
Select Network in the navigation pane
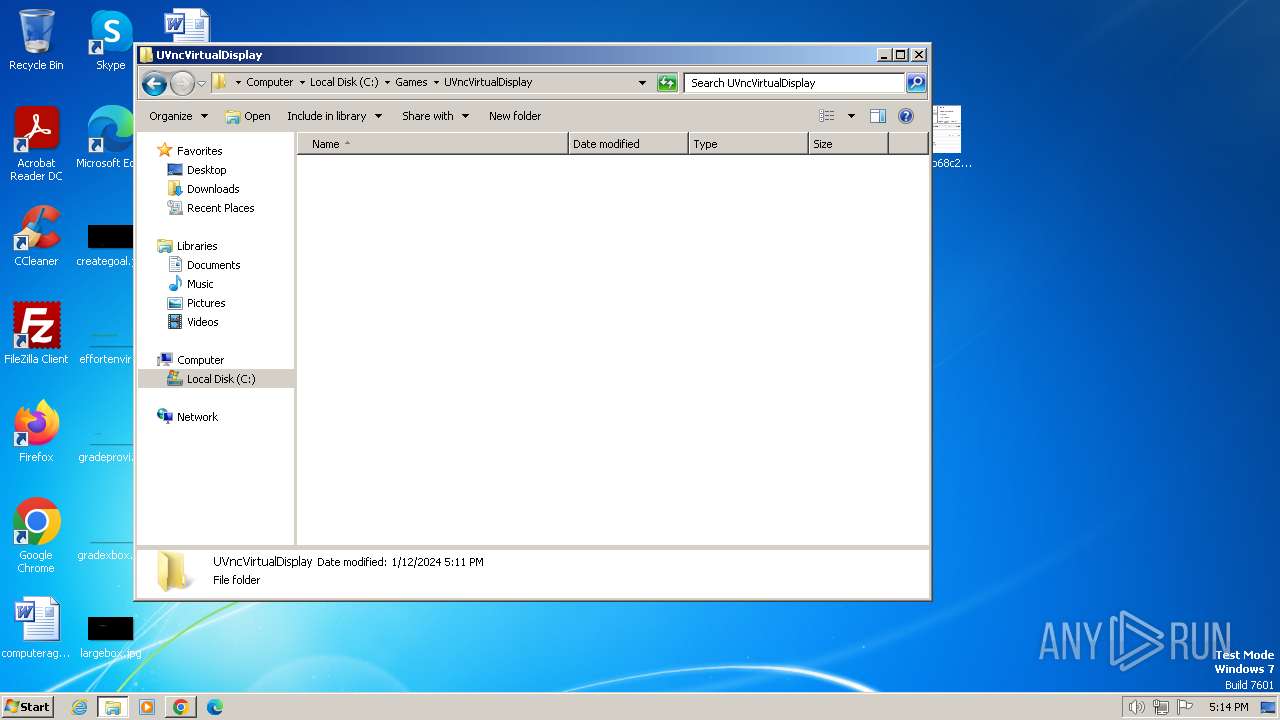(197, 417)
